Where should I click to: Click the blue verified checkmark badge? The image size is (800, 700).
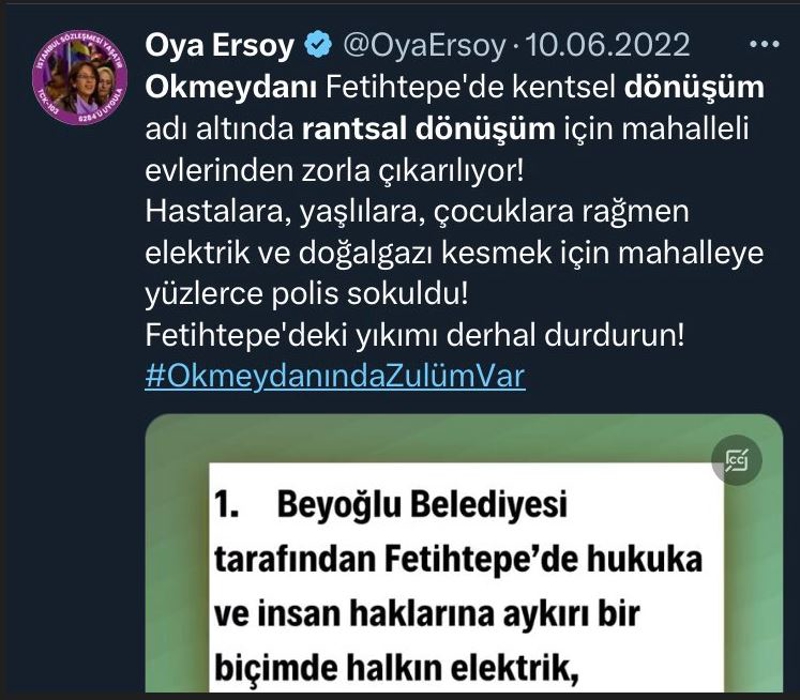(x=318, y=44)
